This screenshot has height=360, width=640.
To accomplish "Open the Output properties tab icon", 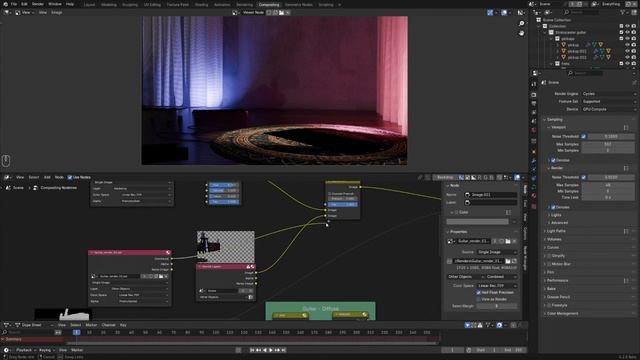I will tap(534, 104).
